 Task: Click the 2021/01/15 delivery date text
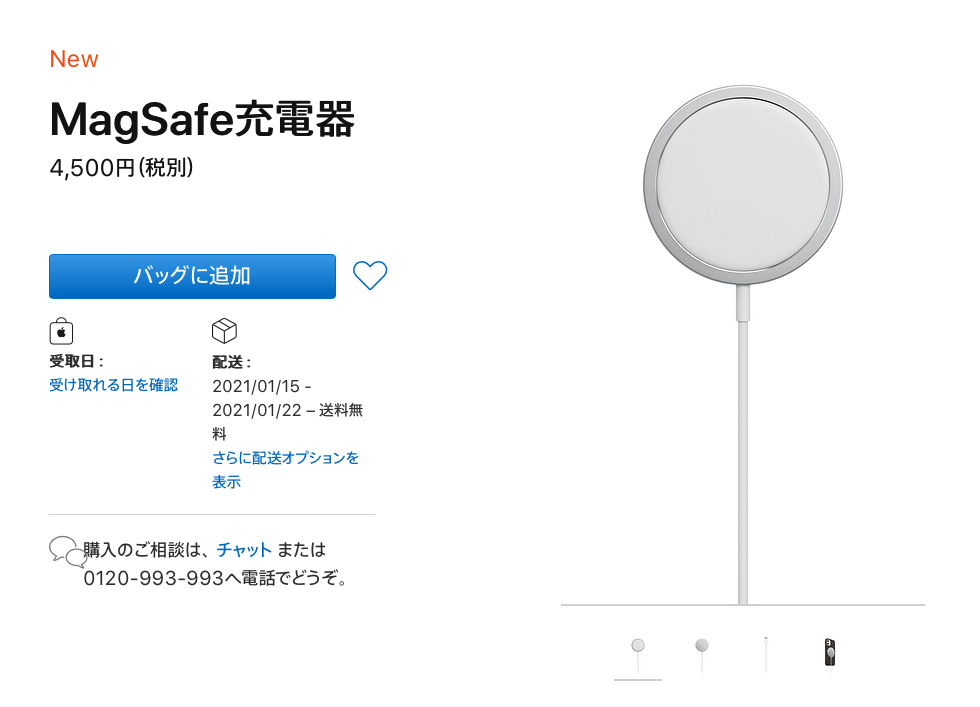click(256, 386)
